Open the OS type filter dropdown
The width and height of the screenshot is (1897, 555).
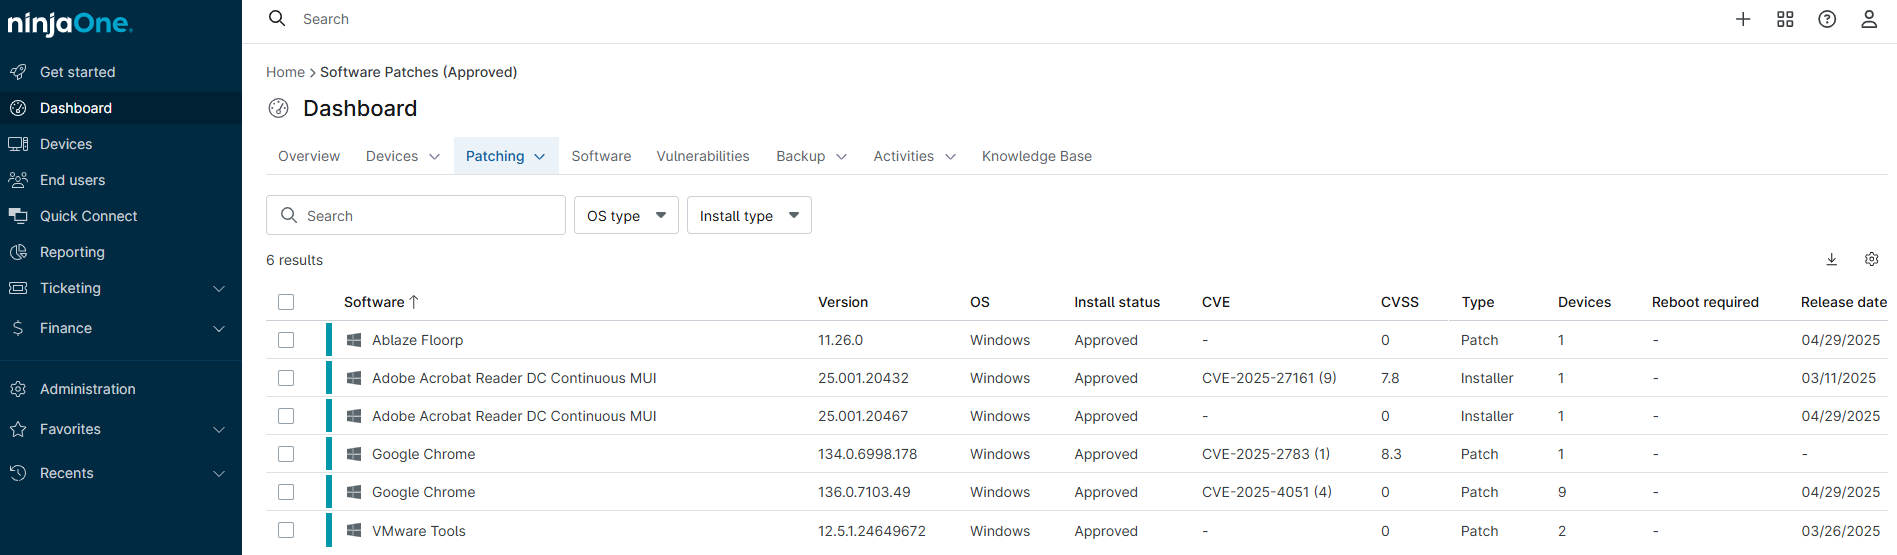[626, 216]
